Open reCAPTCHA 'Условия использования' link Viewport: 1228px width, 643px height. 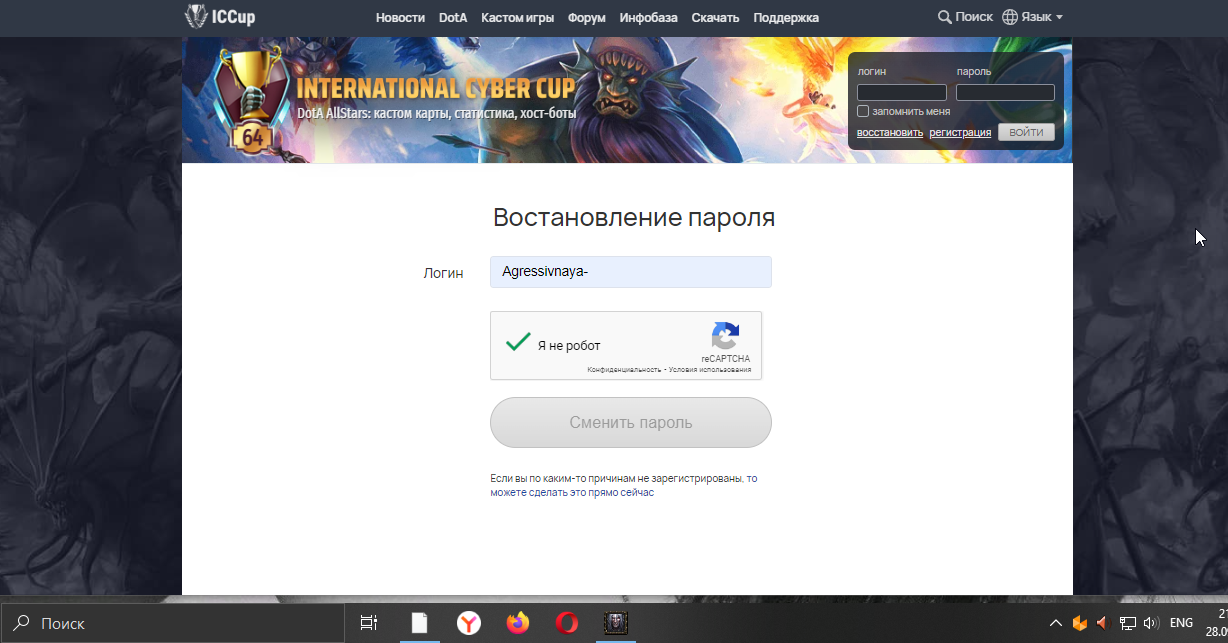[709, 370]
